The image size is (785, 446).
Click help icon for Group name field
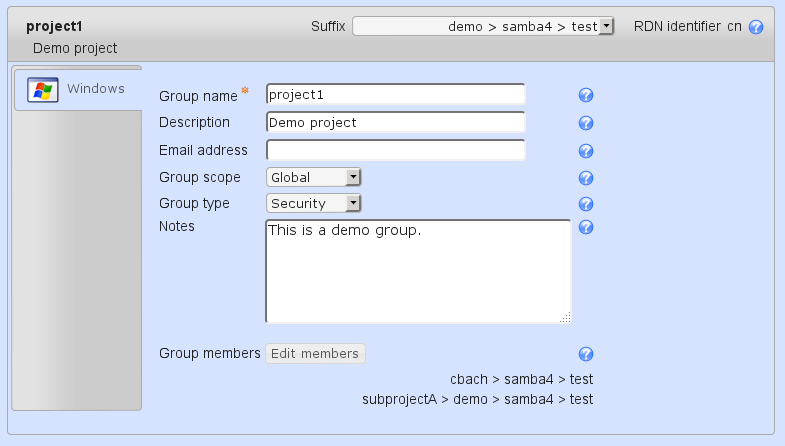pyautogui.click(x=587, y=96)
